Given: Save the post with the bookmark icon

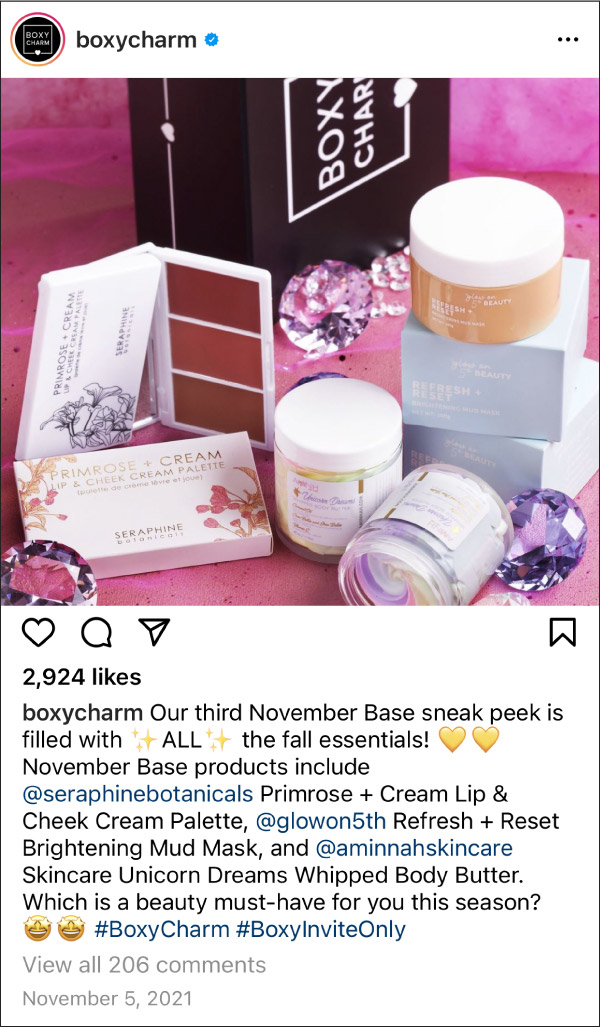Looking at the screenshot, I should pos(562,633).
